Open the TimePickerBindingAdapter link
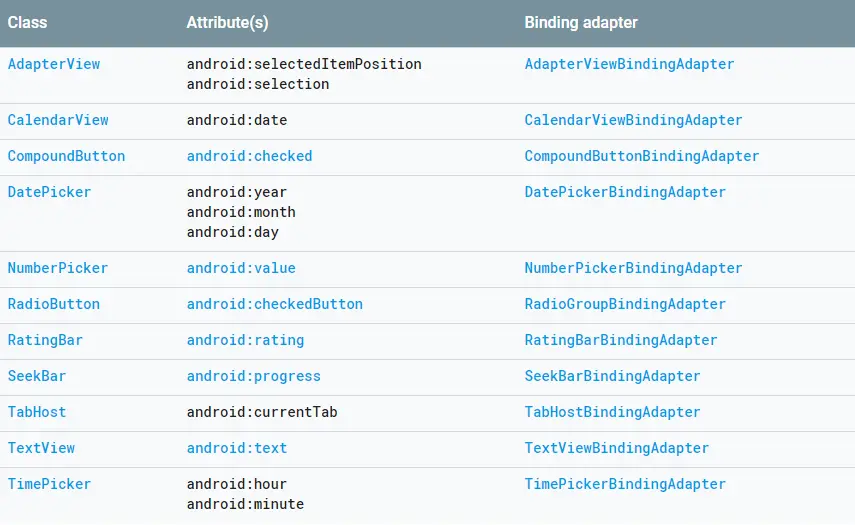 (x=625, y=484)
